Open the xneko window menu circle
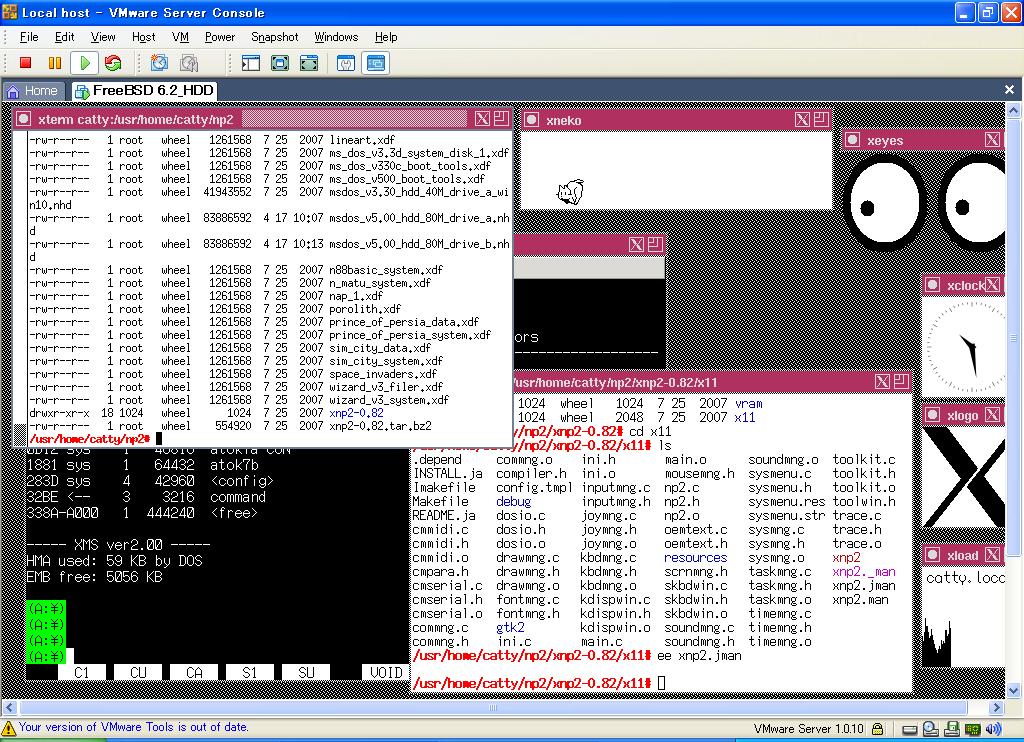This screenshot has width=1024, height=742. [x=532, y=120]
